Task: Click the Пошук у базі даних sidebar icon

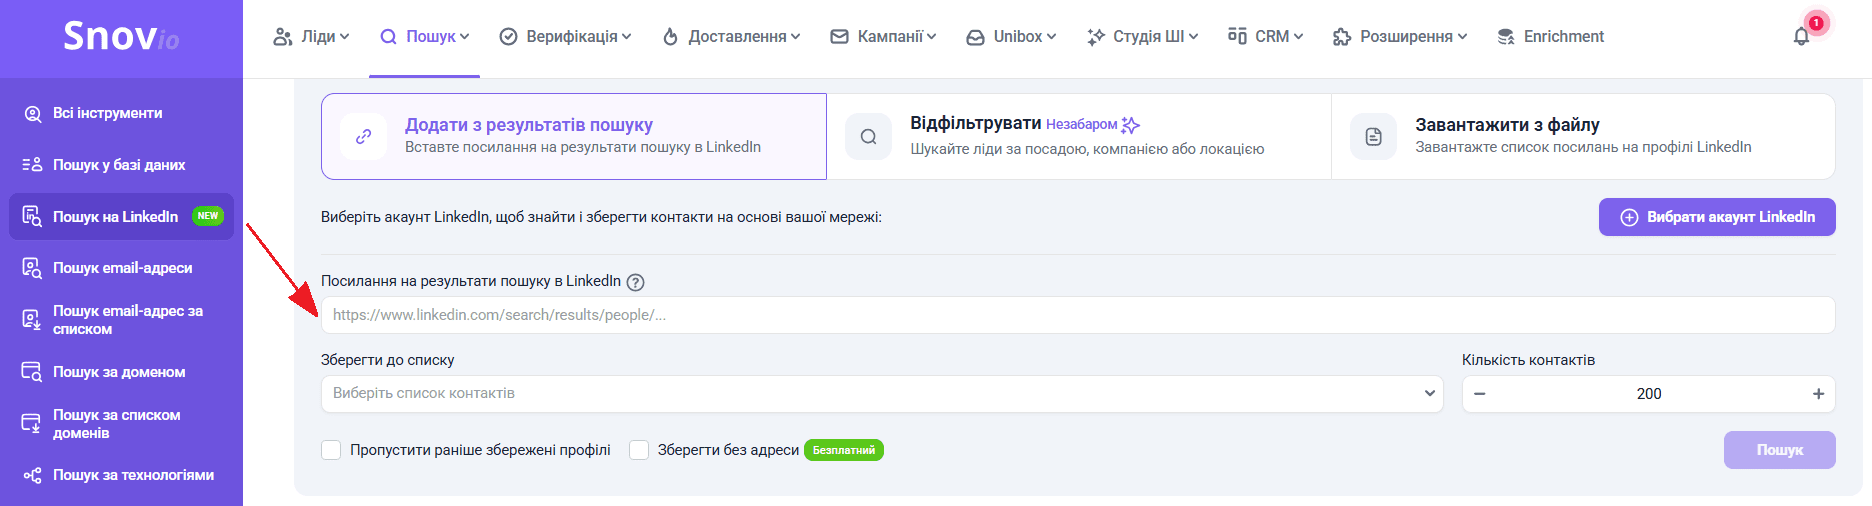Action: [x=33, y=165]
